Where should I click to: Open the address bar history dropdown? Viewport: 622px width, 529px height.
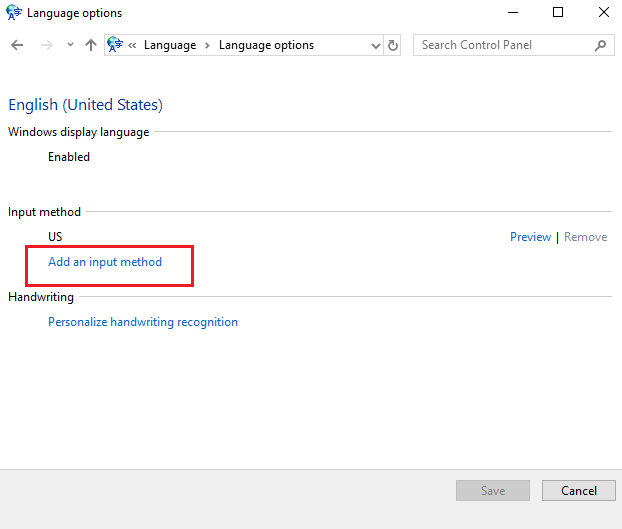[x=375, y=45]
